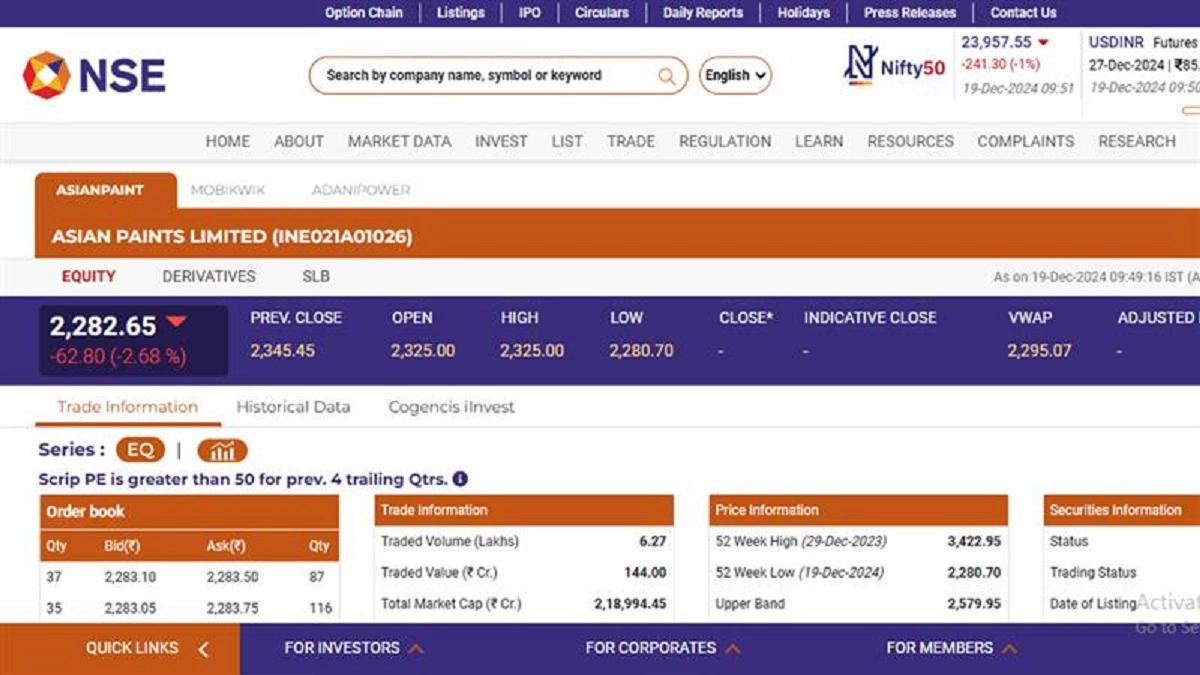Collapse Quick Links using the left chevron
This screenshot has width=1200, height=675.
click(x=203, y=649)
